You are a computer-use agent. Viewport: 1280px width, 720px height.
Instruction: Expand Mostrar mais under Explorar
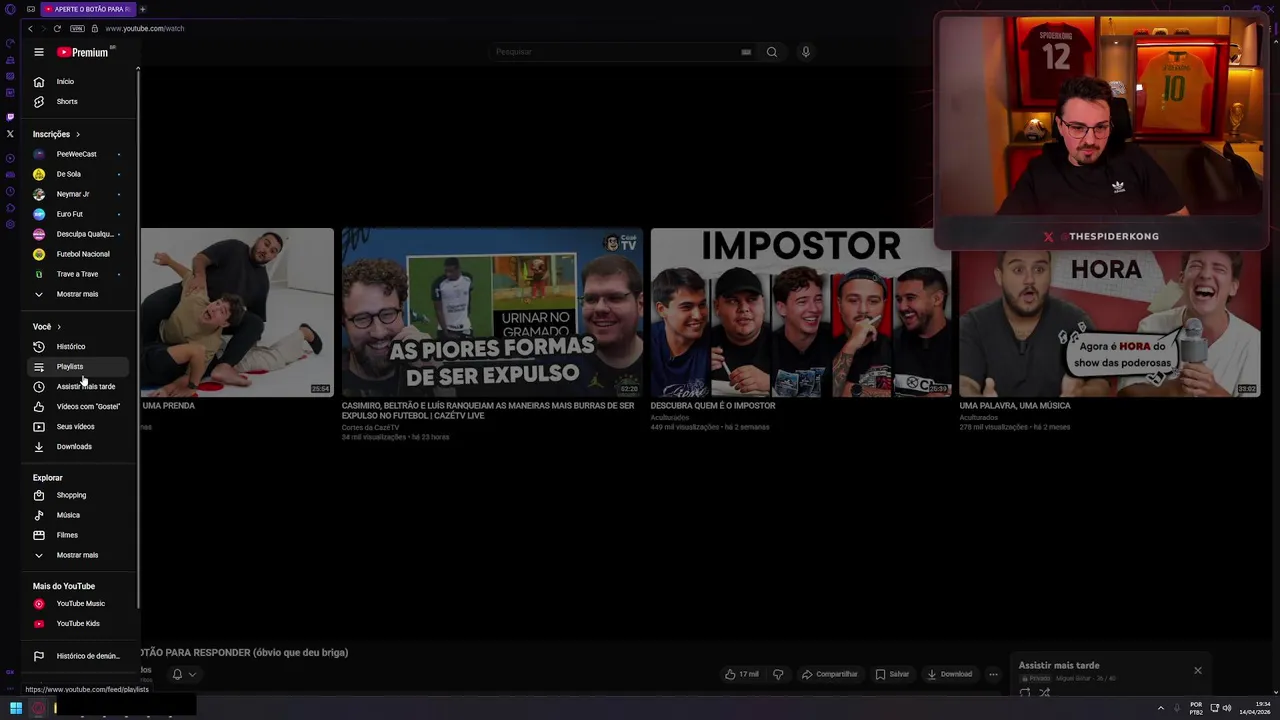coord(80,555)
